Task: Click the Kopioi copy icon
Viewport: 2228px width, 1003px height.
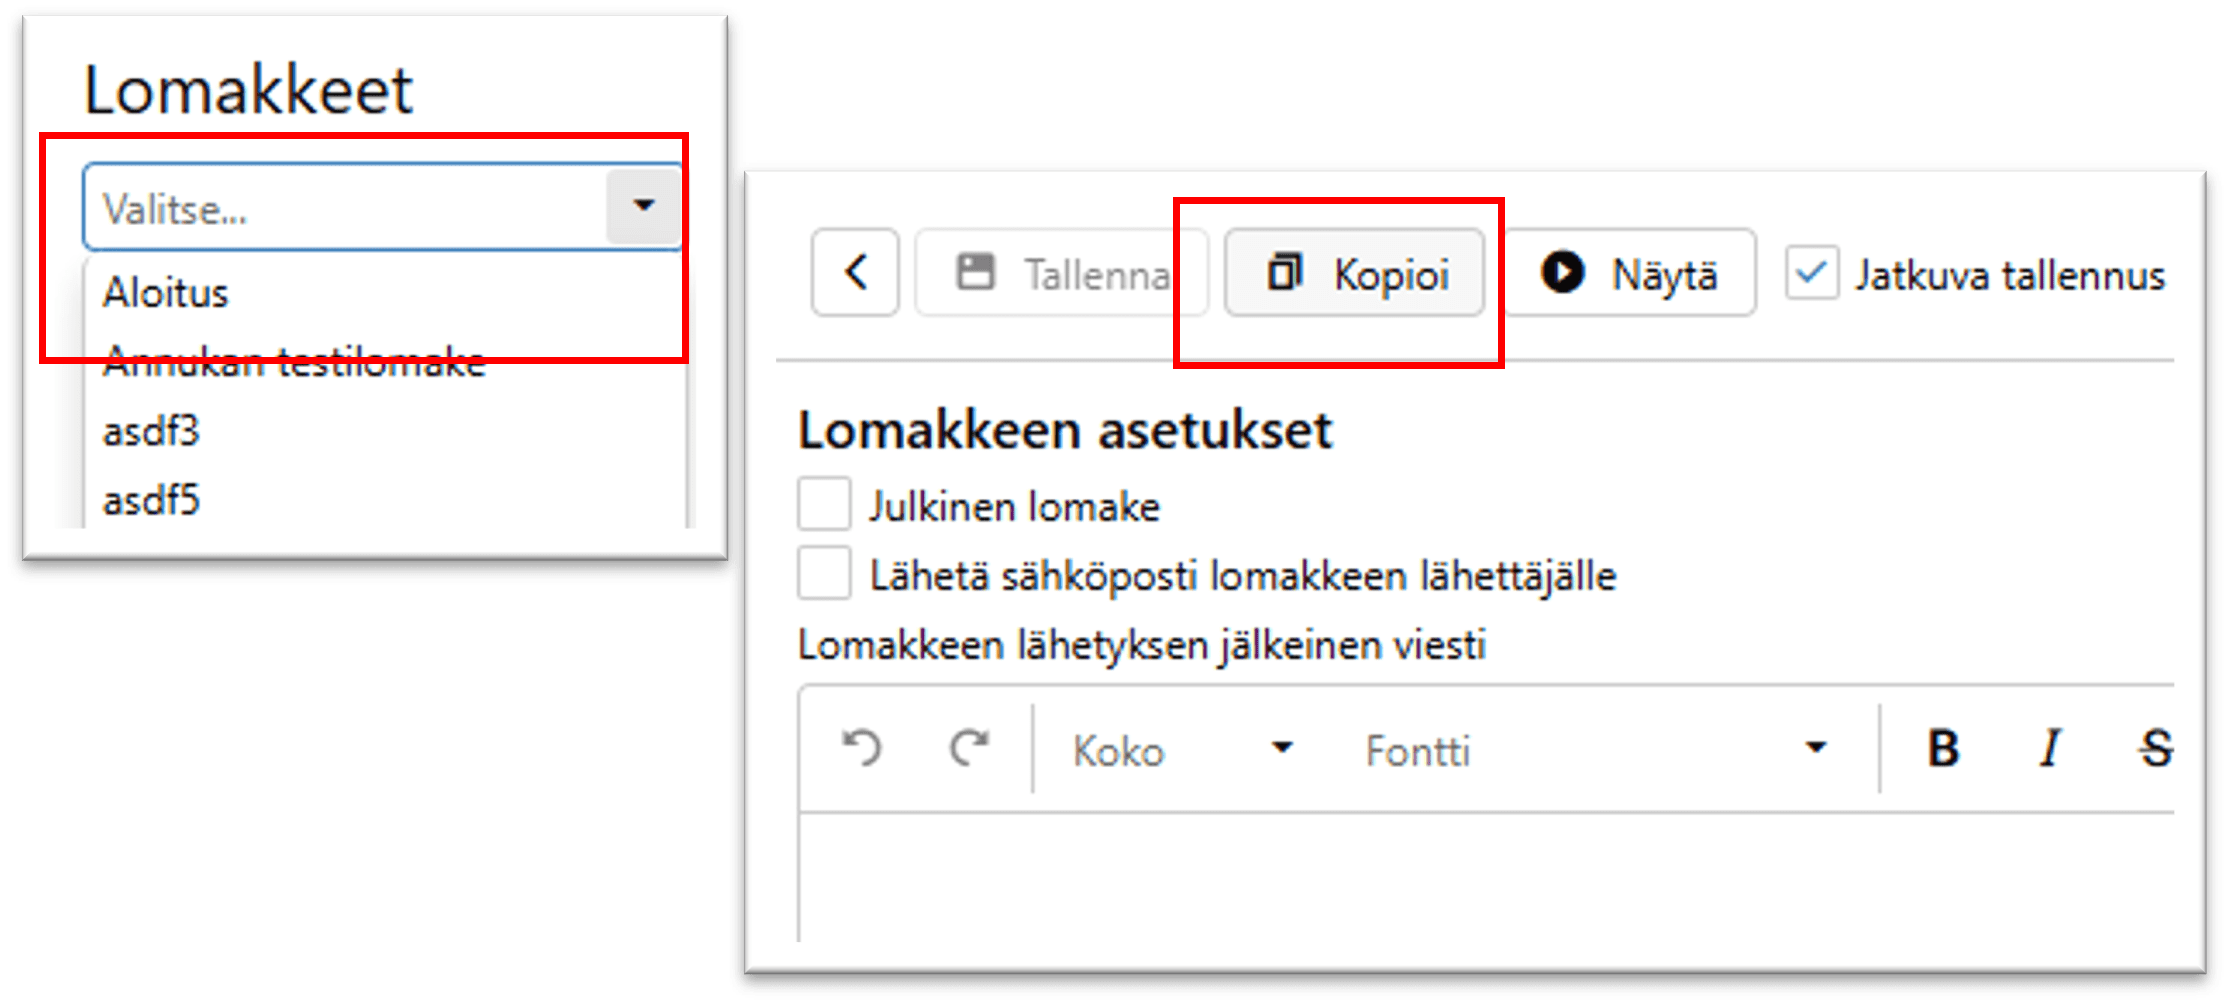Action: click(x=1285, y=272)
